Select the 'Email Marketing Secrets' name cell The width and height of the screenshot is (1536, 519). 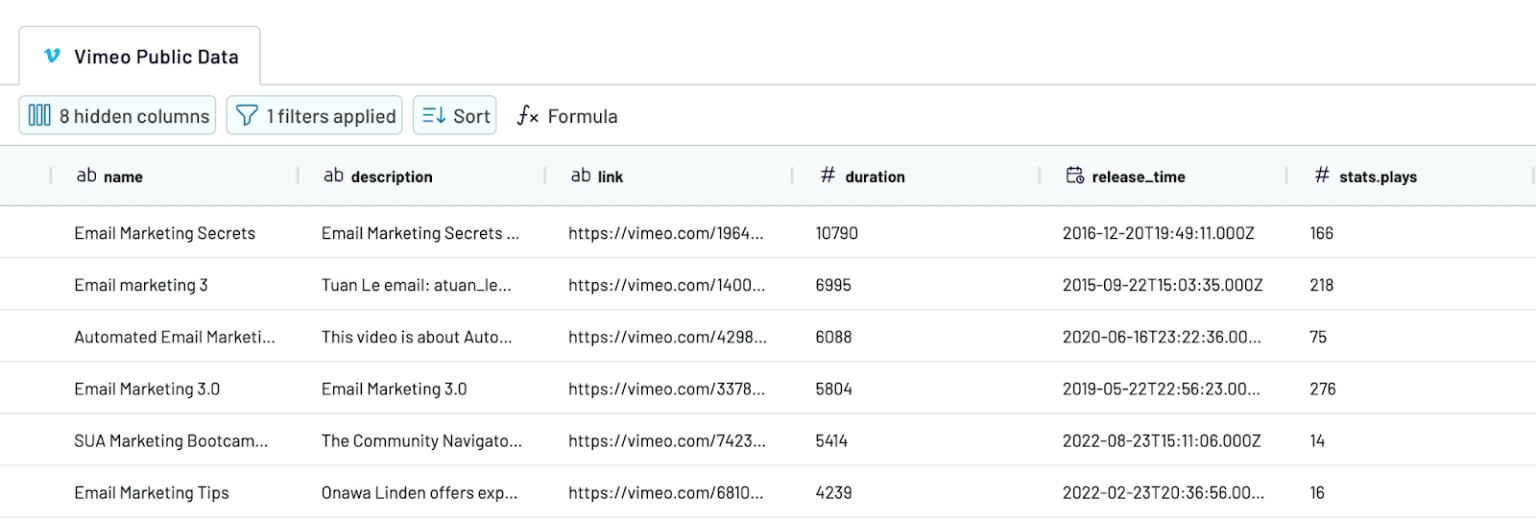165,233
